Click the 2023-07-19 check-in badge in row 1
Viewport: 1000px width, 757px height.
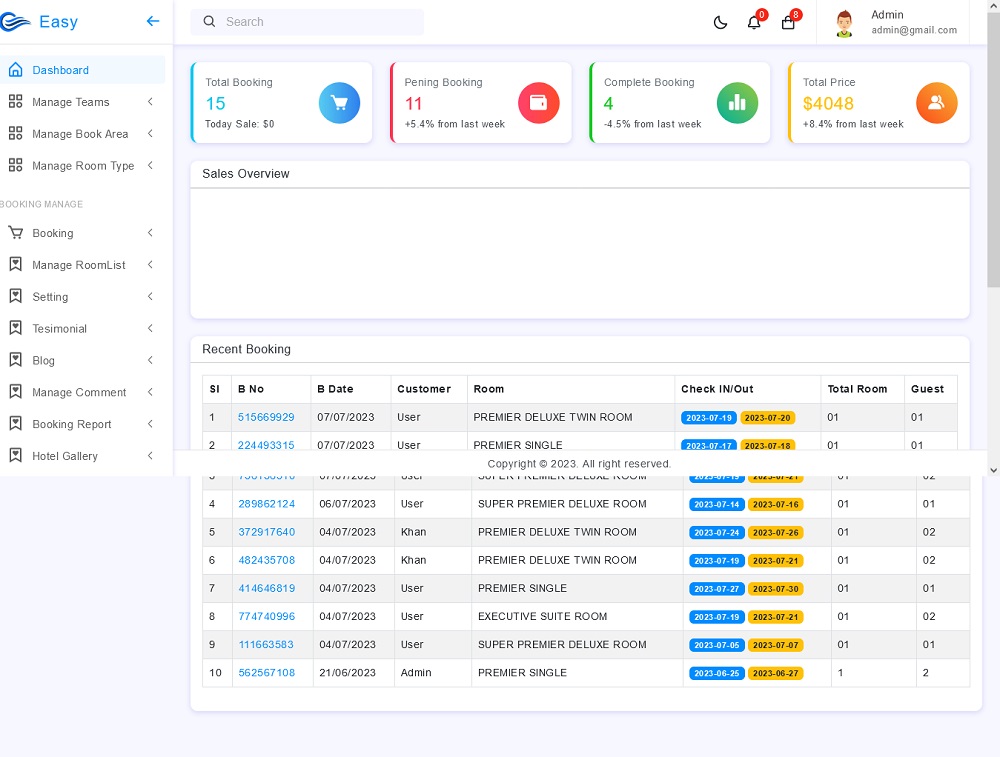pos(708,418)
